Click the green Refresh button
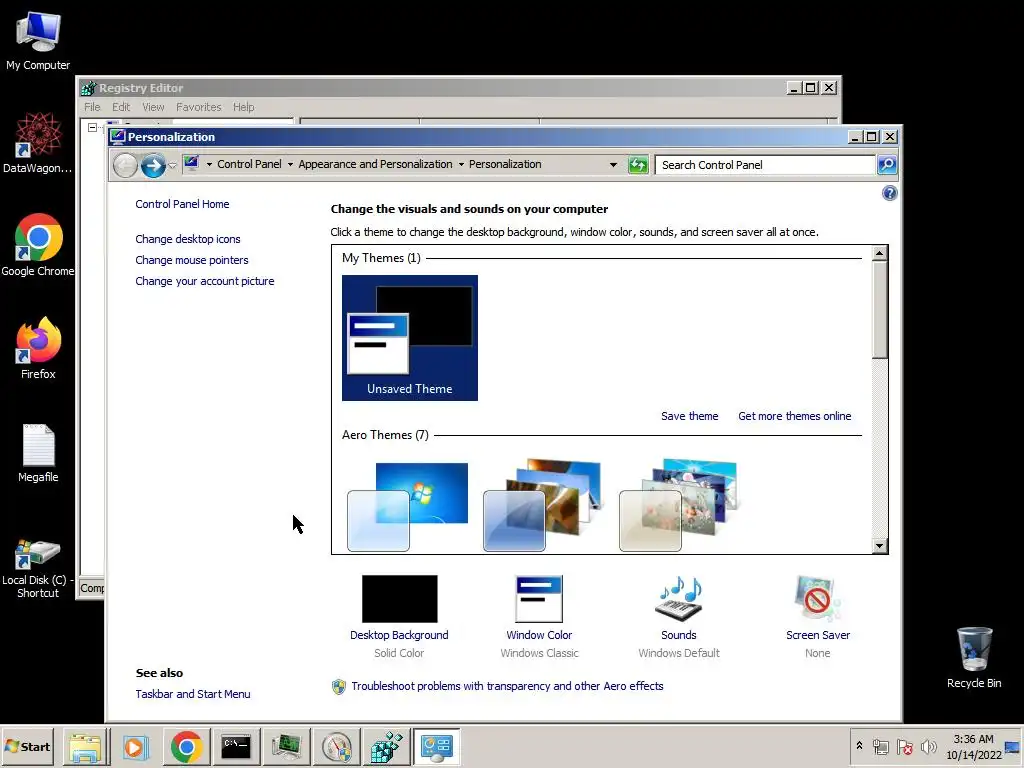The height and width of the screenshot is (768, 1024). [x=638, y=165]
